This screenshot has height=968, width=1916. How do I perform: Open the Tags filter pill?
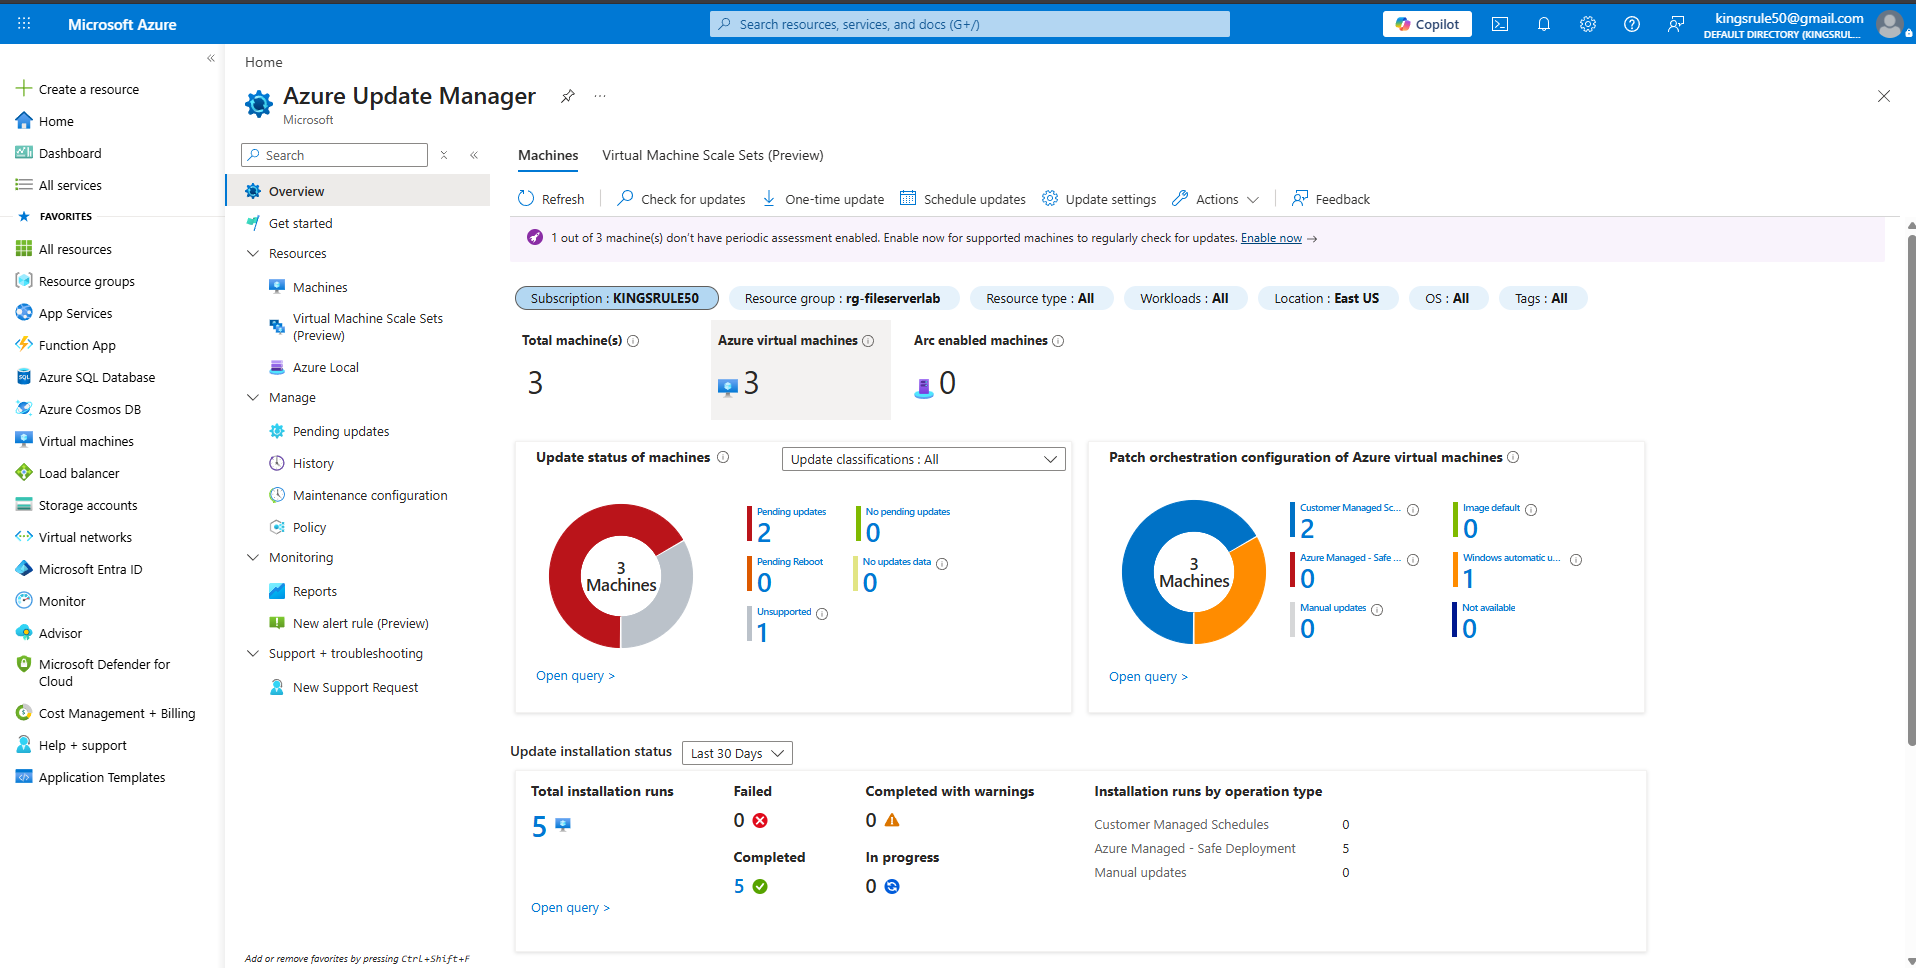(1542, 298)
